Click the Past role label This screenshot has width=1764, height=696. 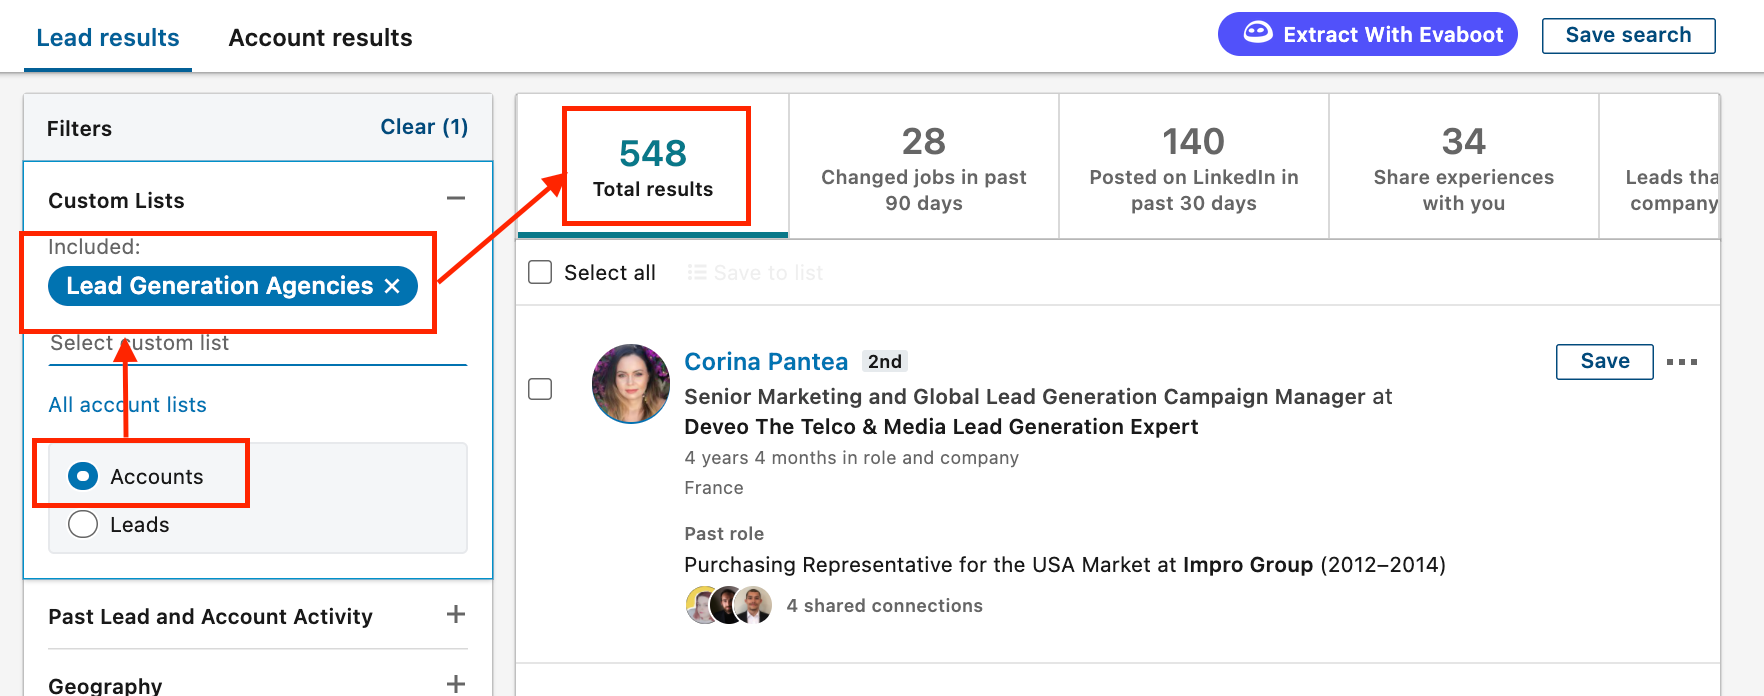coord(724,534)
